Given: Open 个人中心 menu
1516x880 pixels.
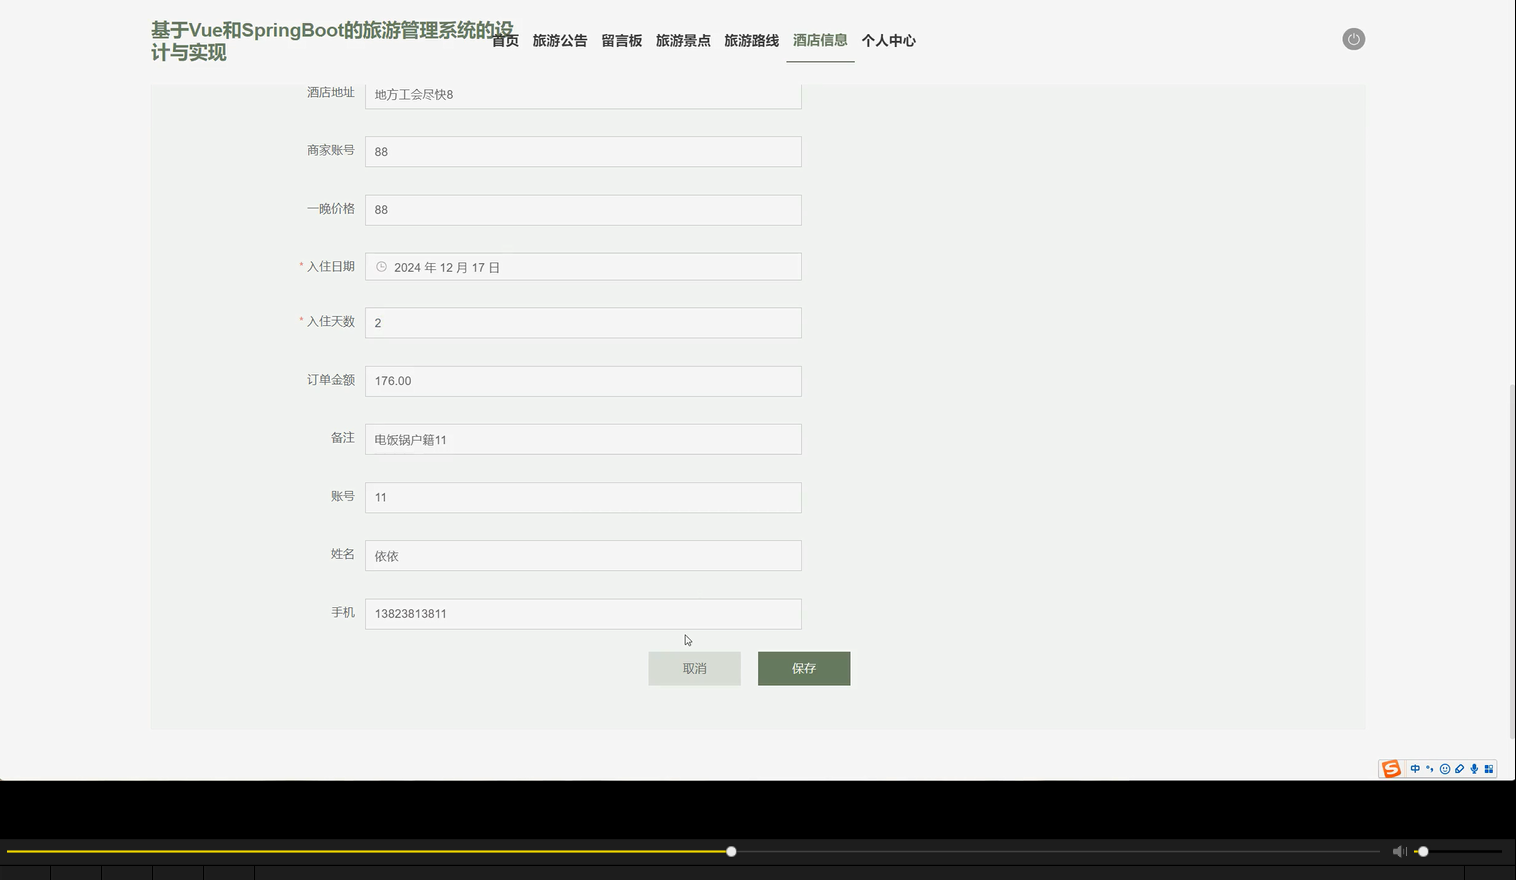Looking at the screenshot, I should (x=888, y=40).
